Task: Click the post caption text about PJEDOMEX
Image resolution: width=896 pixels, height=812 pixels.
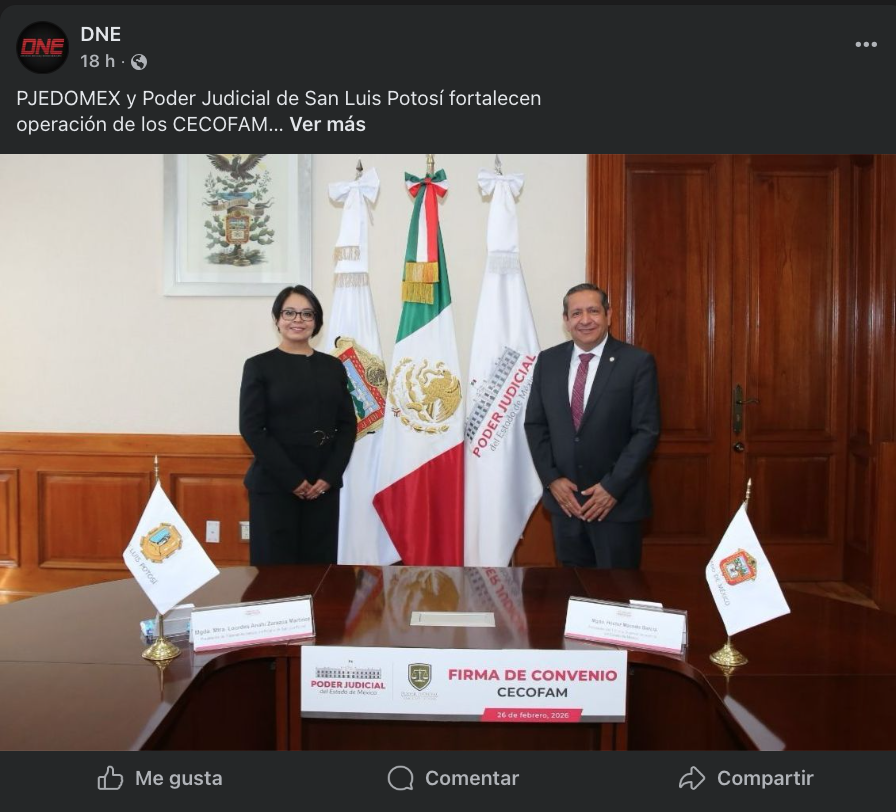Action: coord(278,111)
